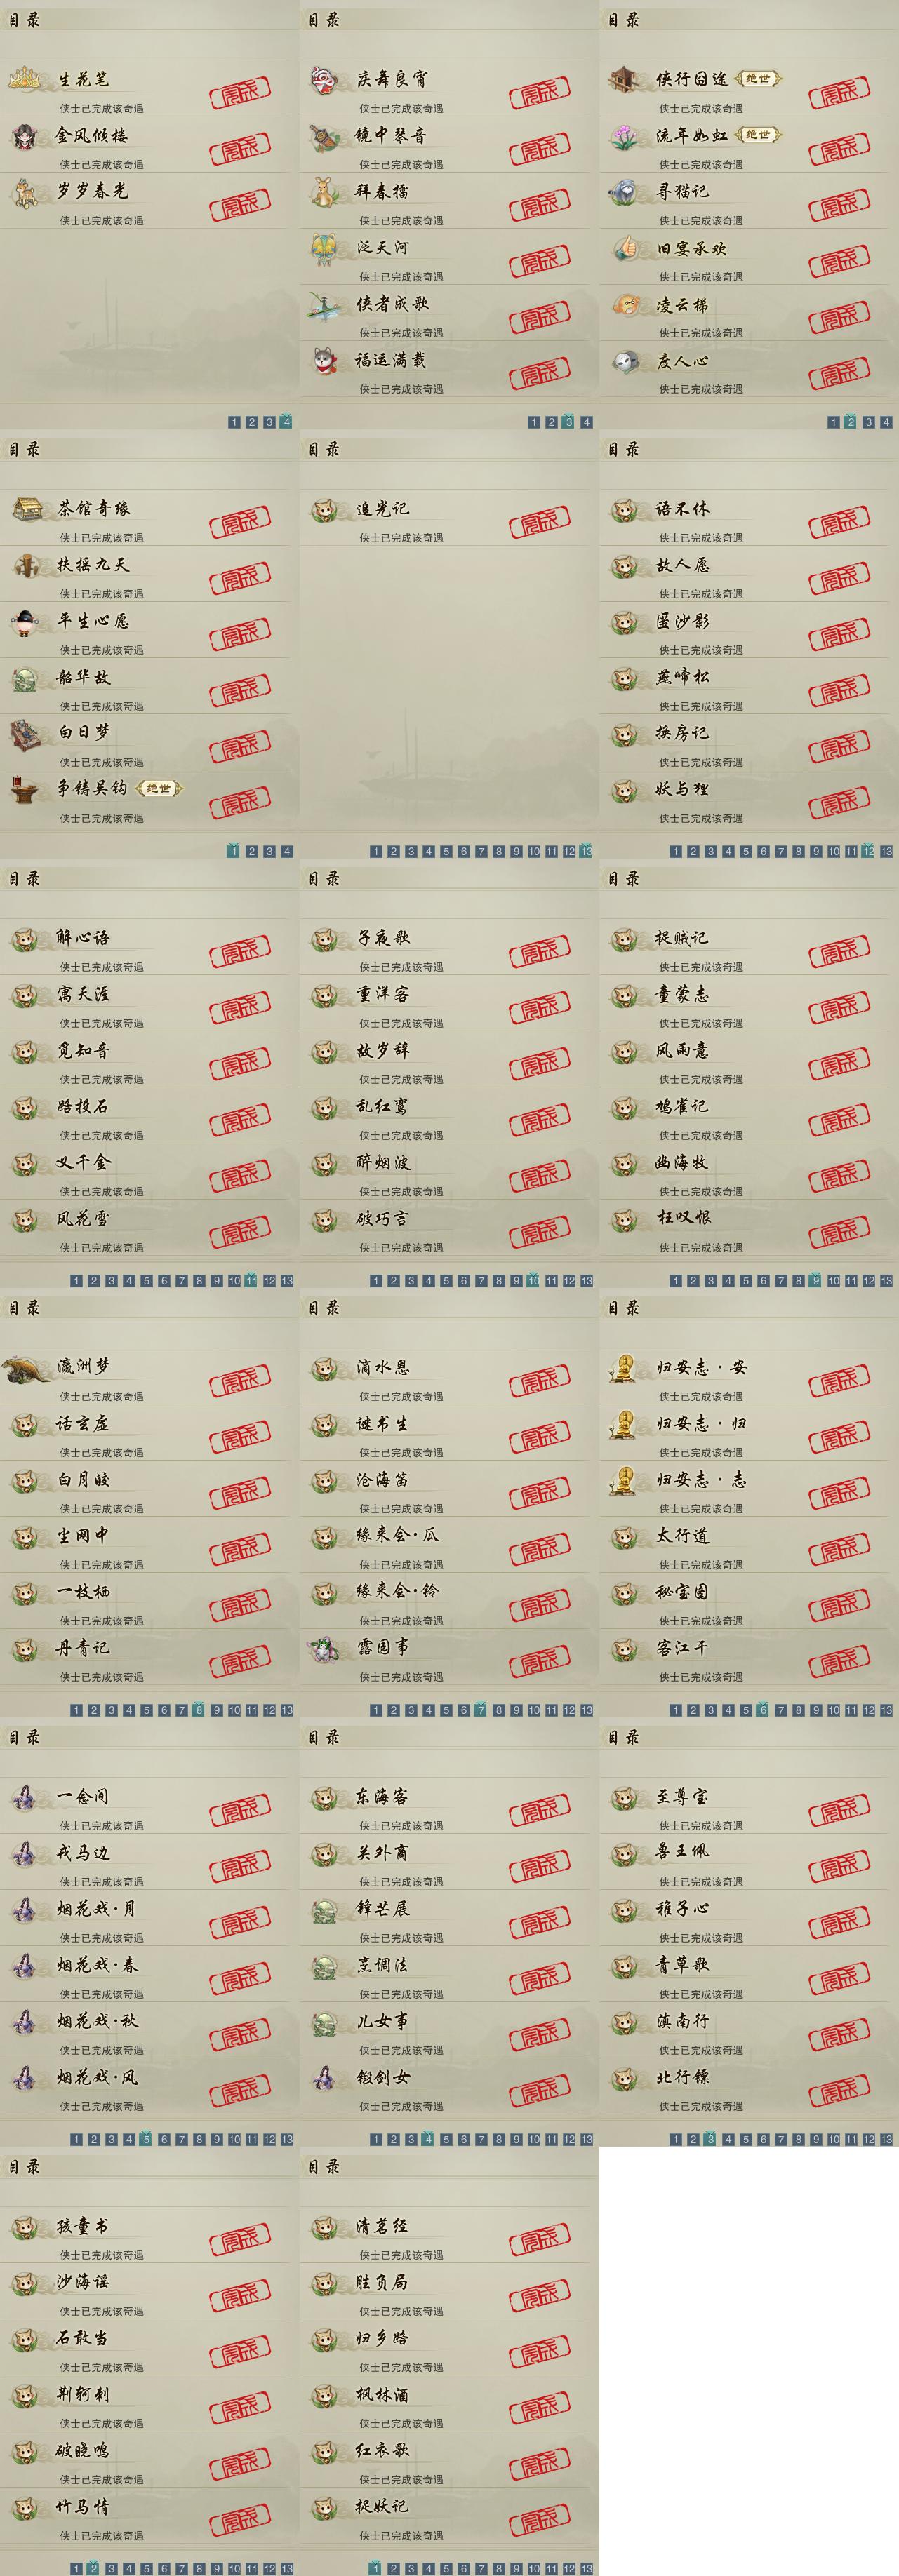Select the lion mask icon for 庆舞良宵
899x2576 pixels.
click(x=324, y=79)
